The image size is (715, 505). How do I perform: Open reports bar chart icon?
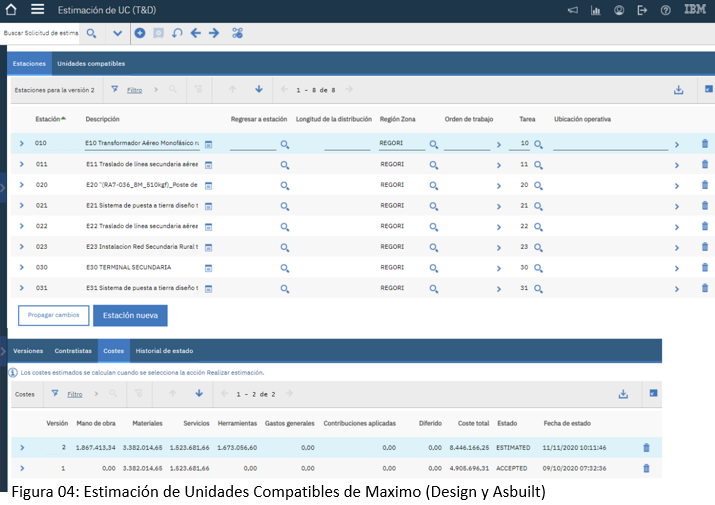point(596,10)
